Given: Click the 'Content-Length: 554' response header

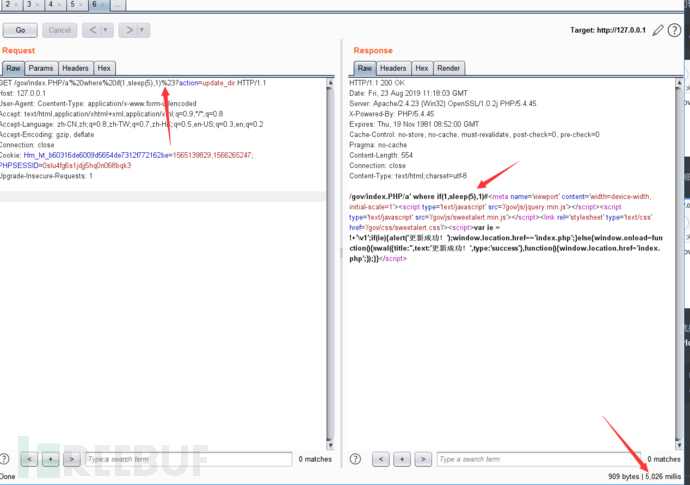Looking at the screenshot, I should 381,155.
